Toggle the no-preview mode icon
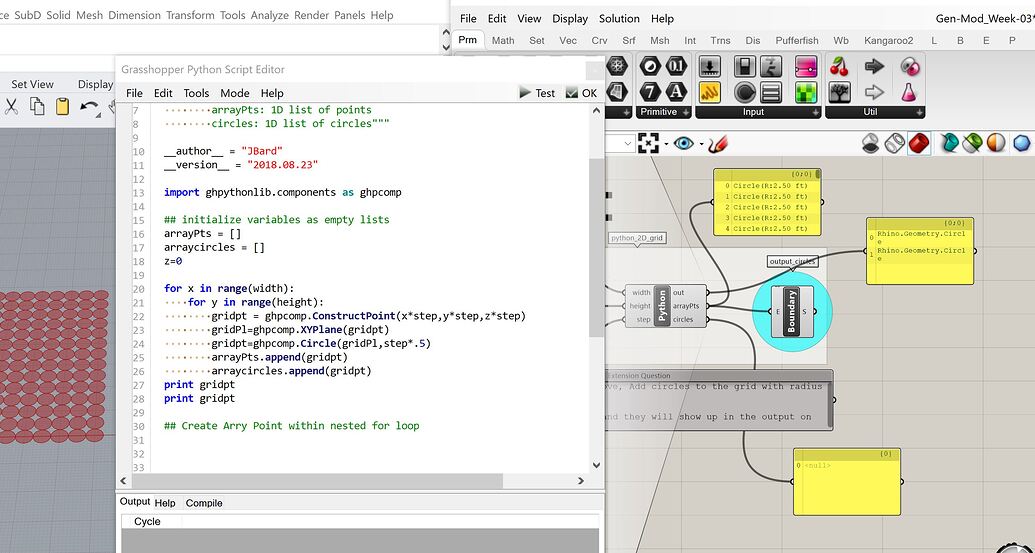Viewport: 1035px width, 553px height. [x=871, y=143]
